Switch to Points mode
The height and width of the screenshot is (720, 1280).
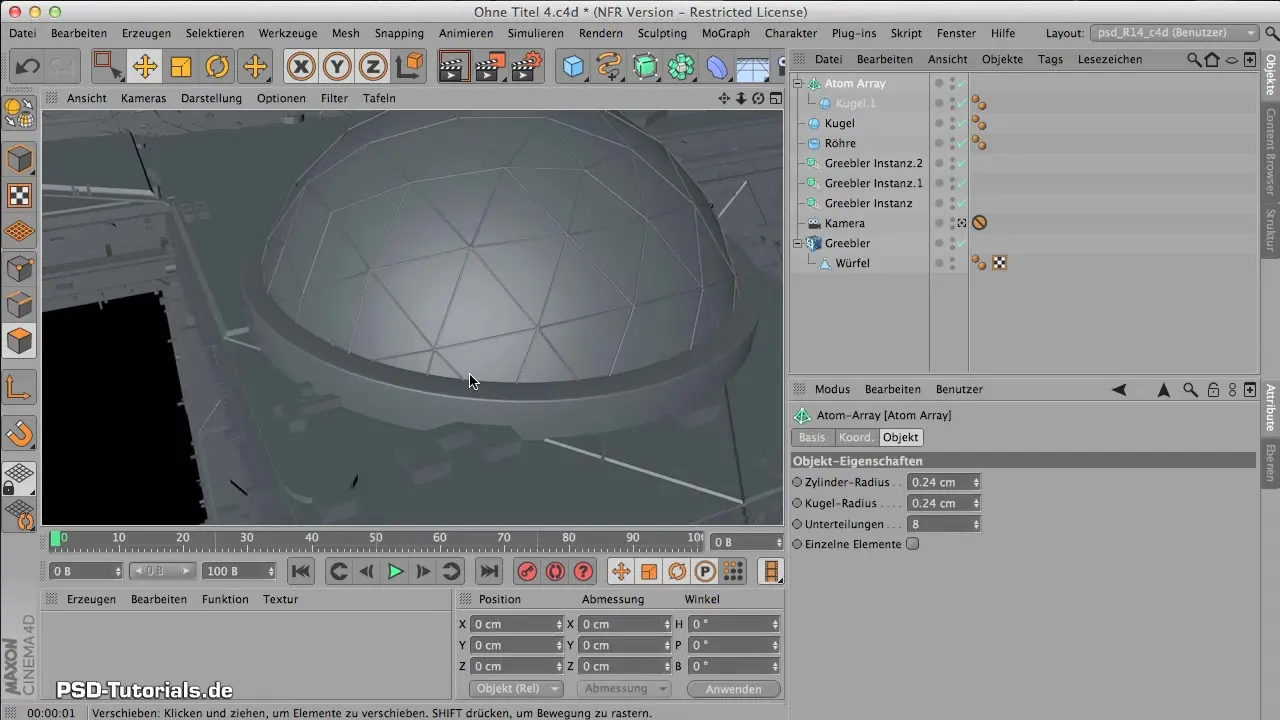pos(20,268)
